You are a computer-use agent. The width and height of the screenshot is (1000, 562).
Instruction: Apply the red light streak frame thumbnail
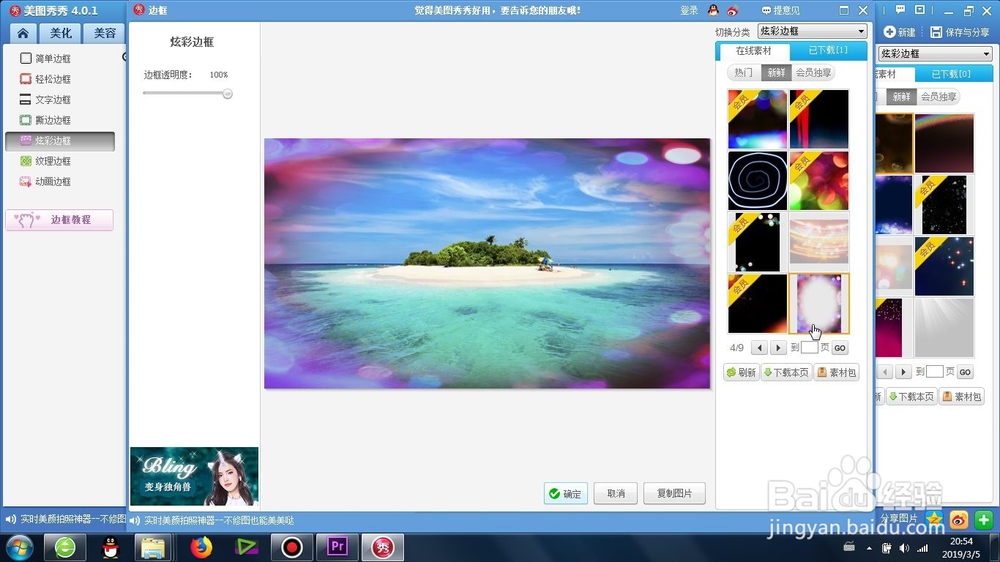pyautogui.click(x=819, y=119)
